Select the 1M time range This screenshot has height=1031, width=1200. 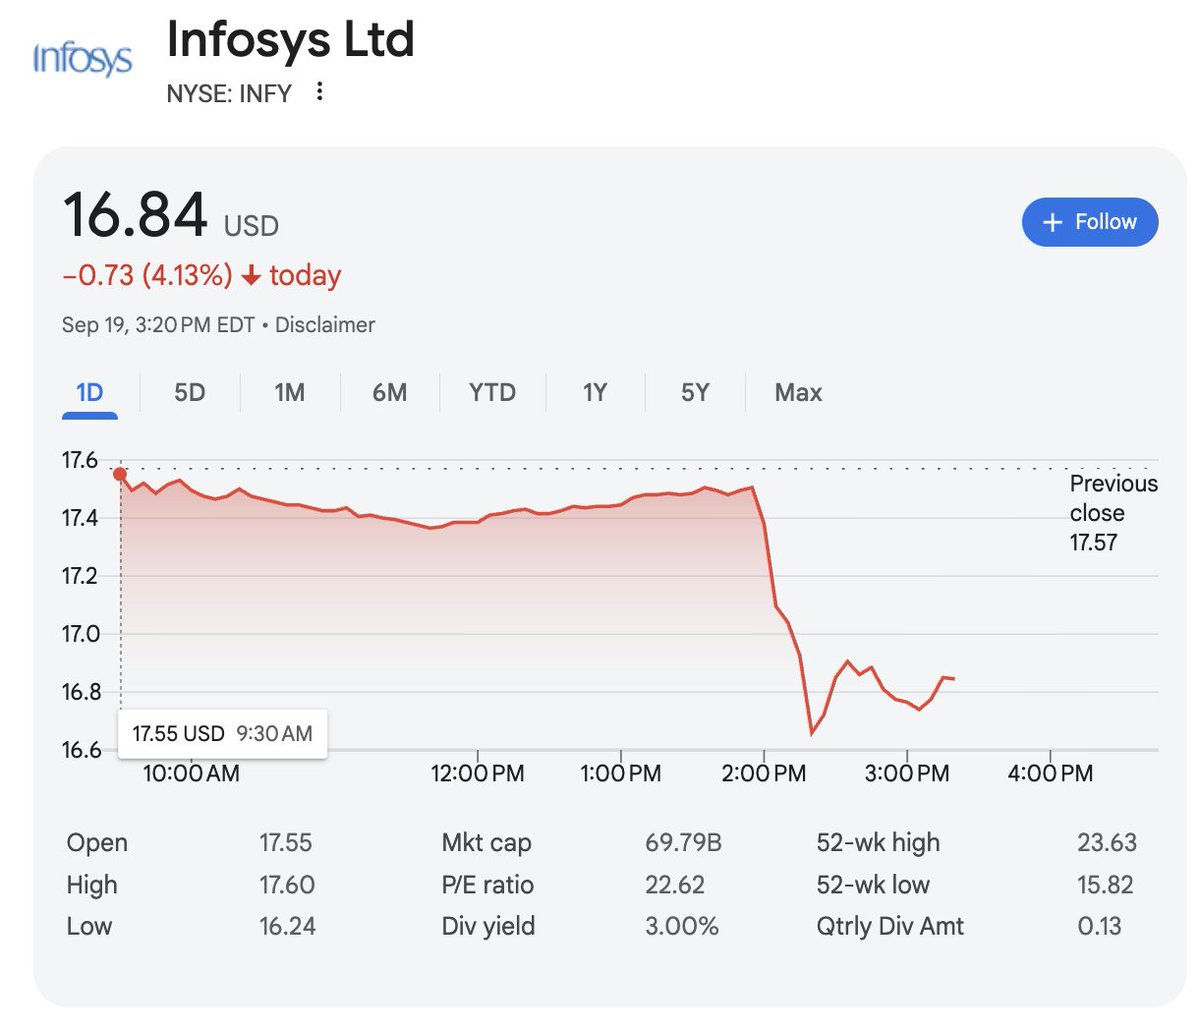click(288, 393)
